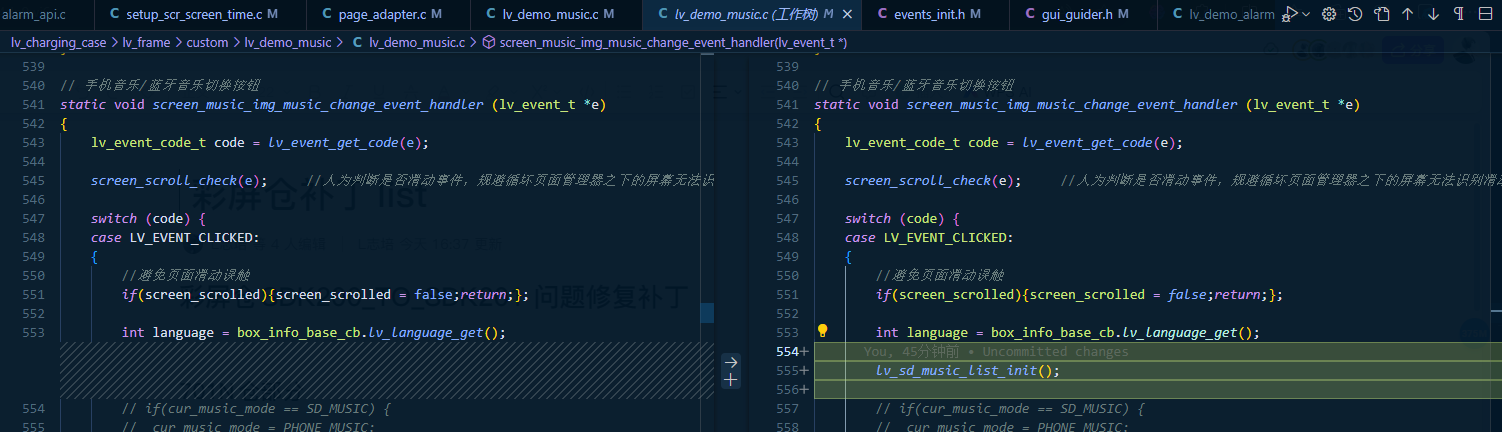The image size is (1502, 432).
Task: Stage the change with the plus icon
Action: (x=731, y=380)
